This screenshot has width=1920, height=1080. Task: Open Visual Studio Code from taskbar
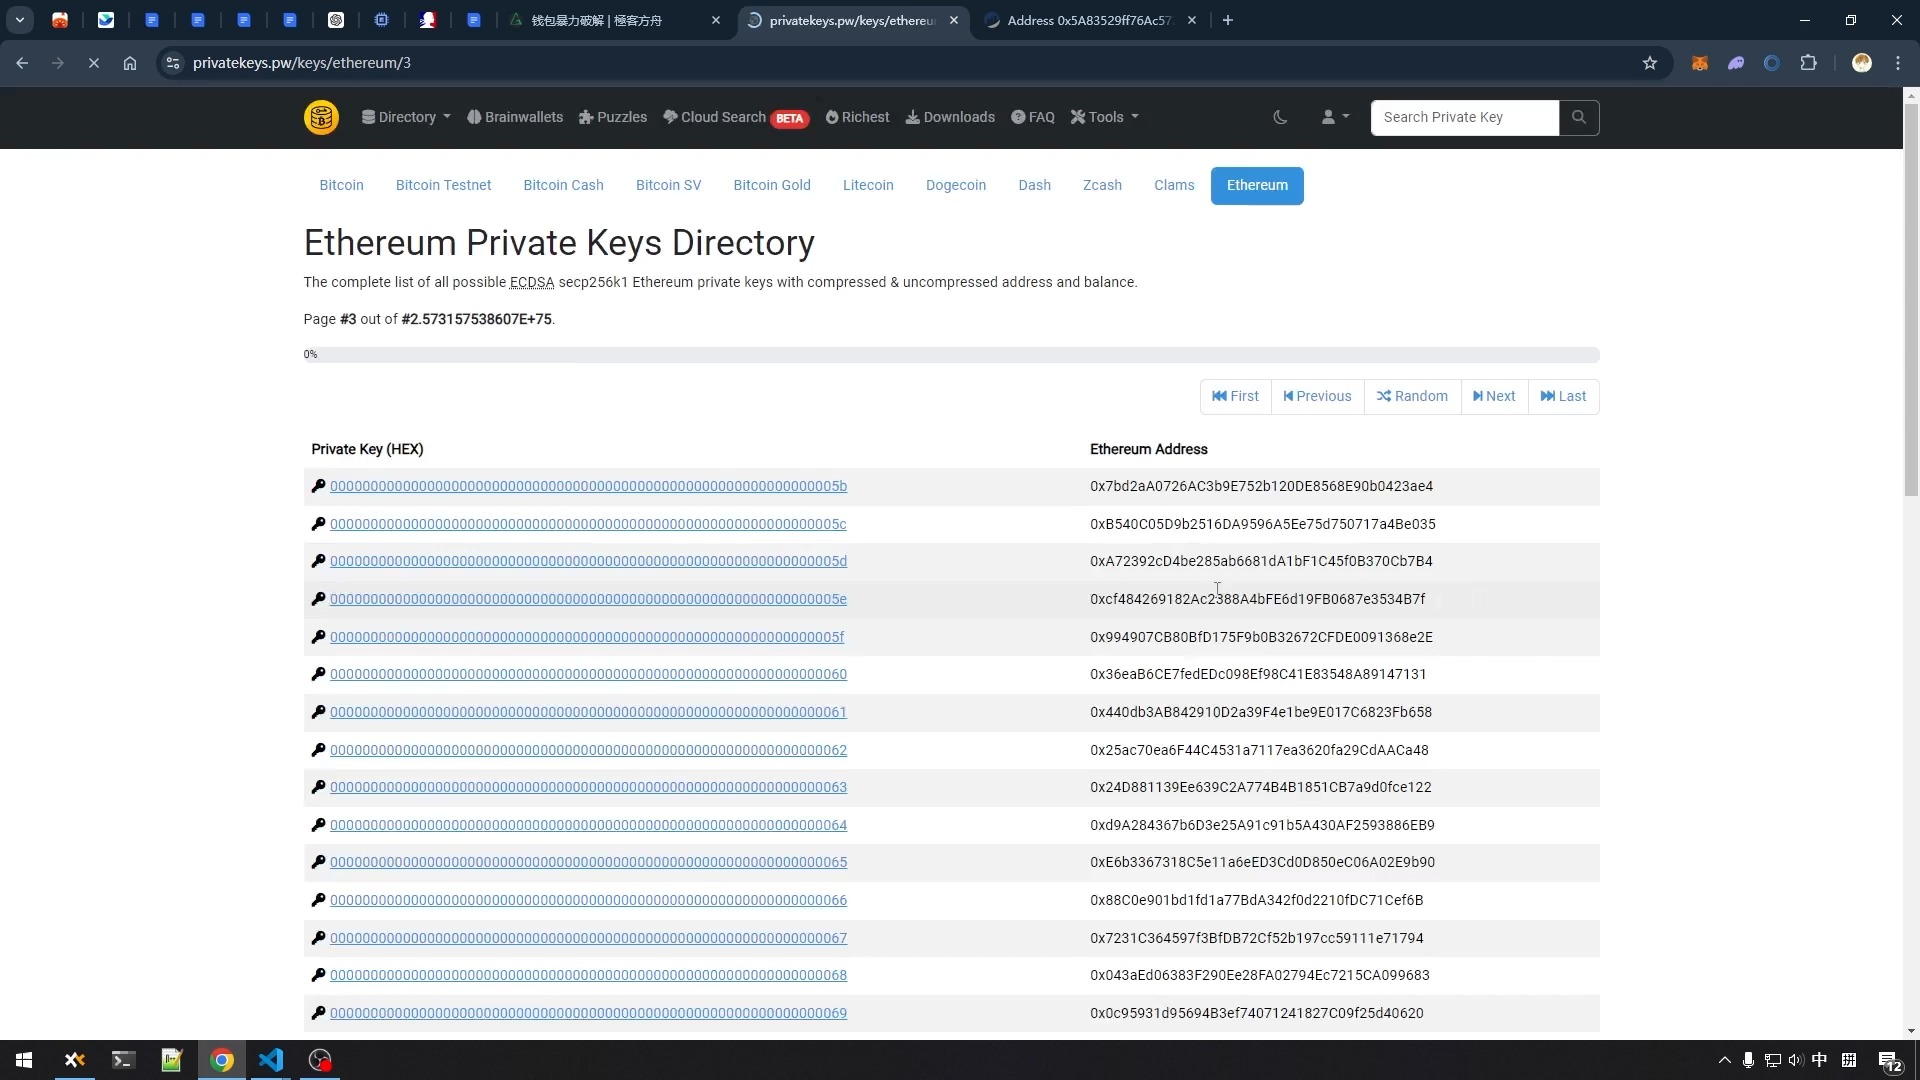coord(270,1060)
